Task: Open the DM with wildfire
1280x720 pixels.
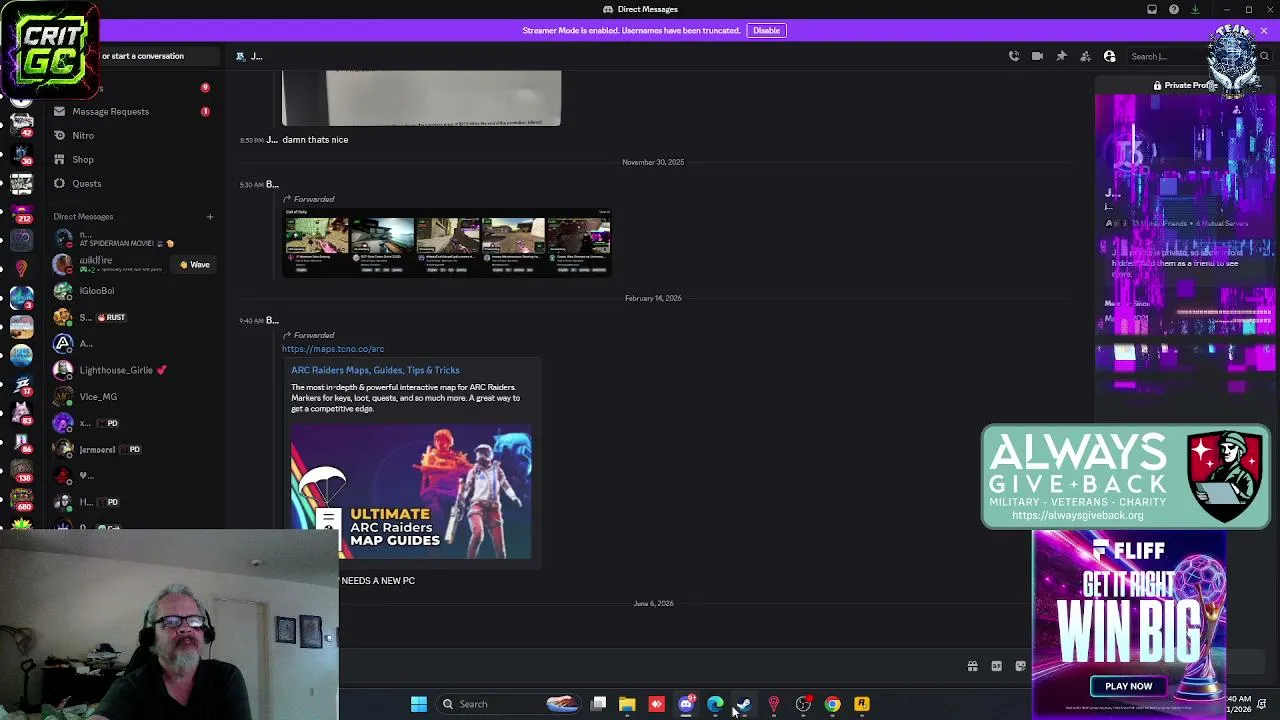Action: tap(110, 264)
